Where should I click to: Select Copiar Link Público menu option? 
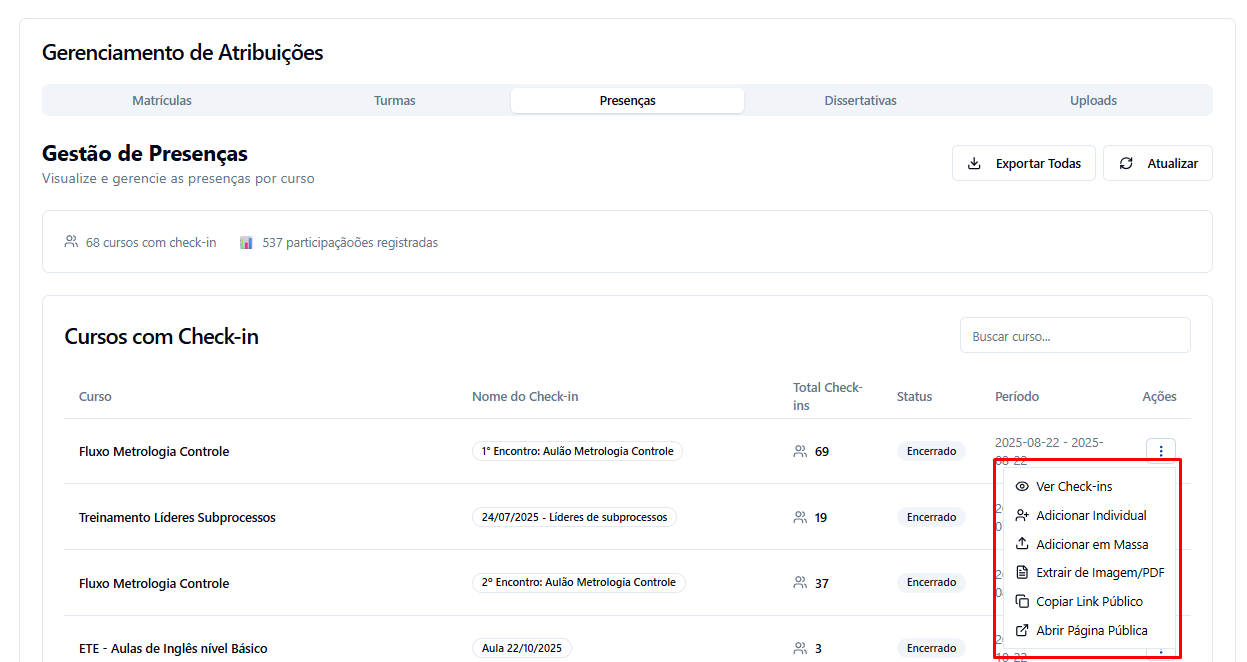click(x=1089, y=602)
